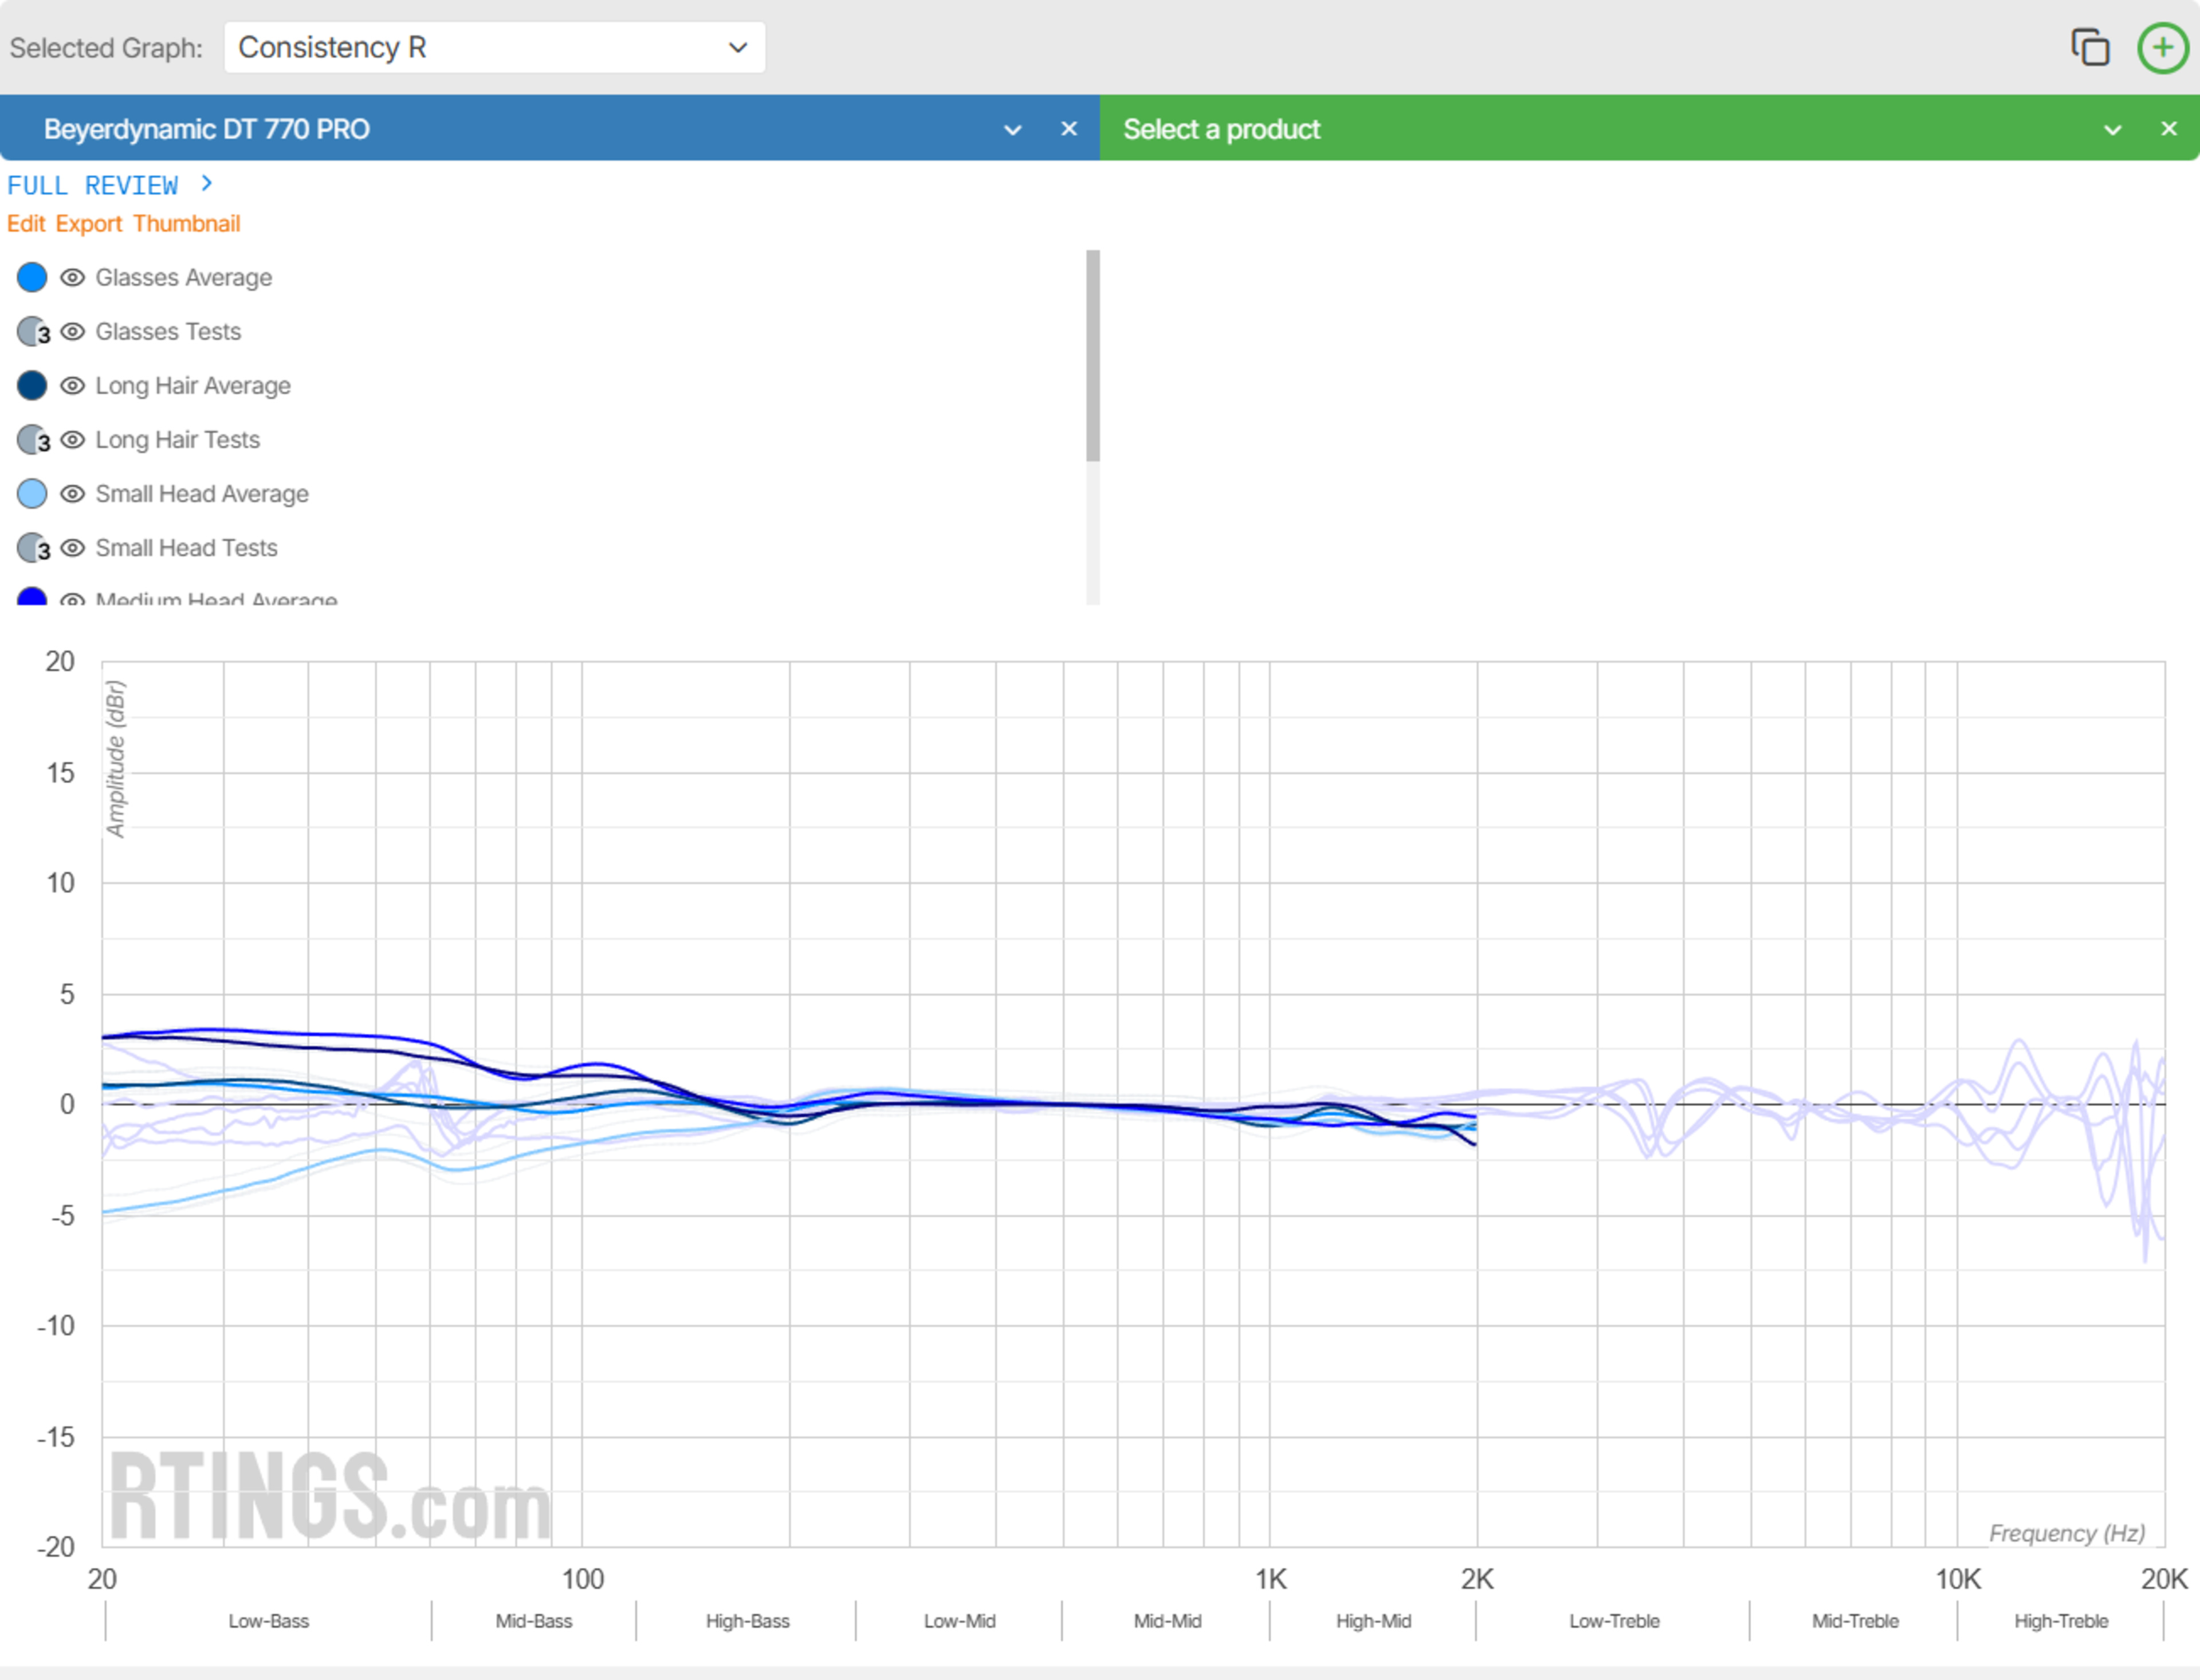This screenshot has height=1680, width=2200.
Task: Toggle visibility of Long Hair Average
Action: point(72,385)
